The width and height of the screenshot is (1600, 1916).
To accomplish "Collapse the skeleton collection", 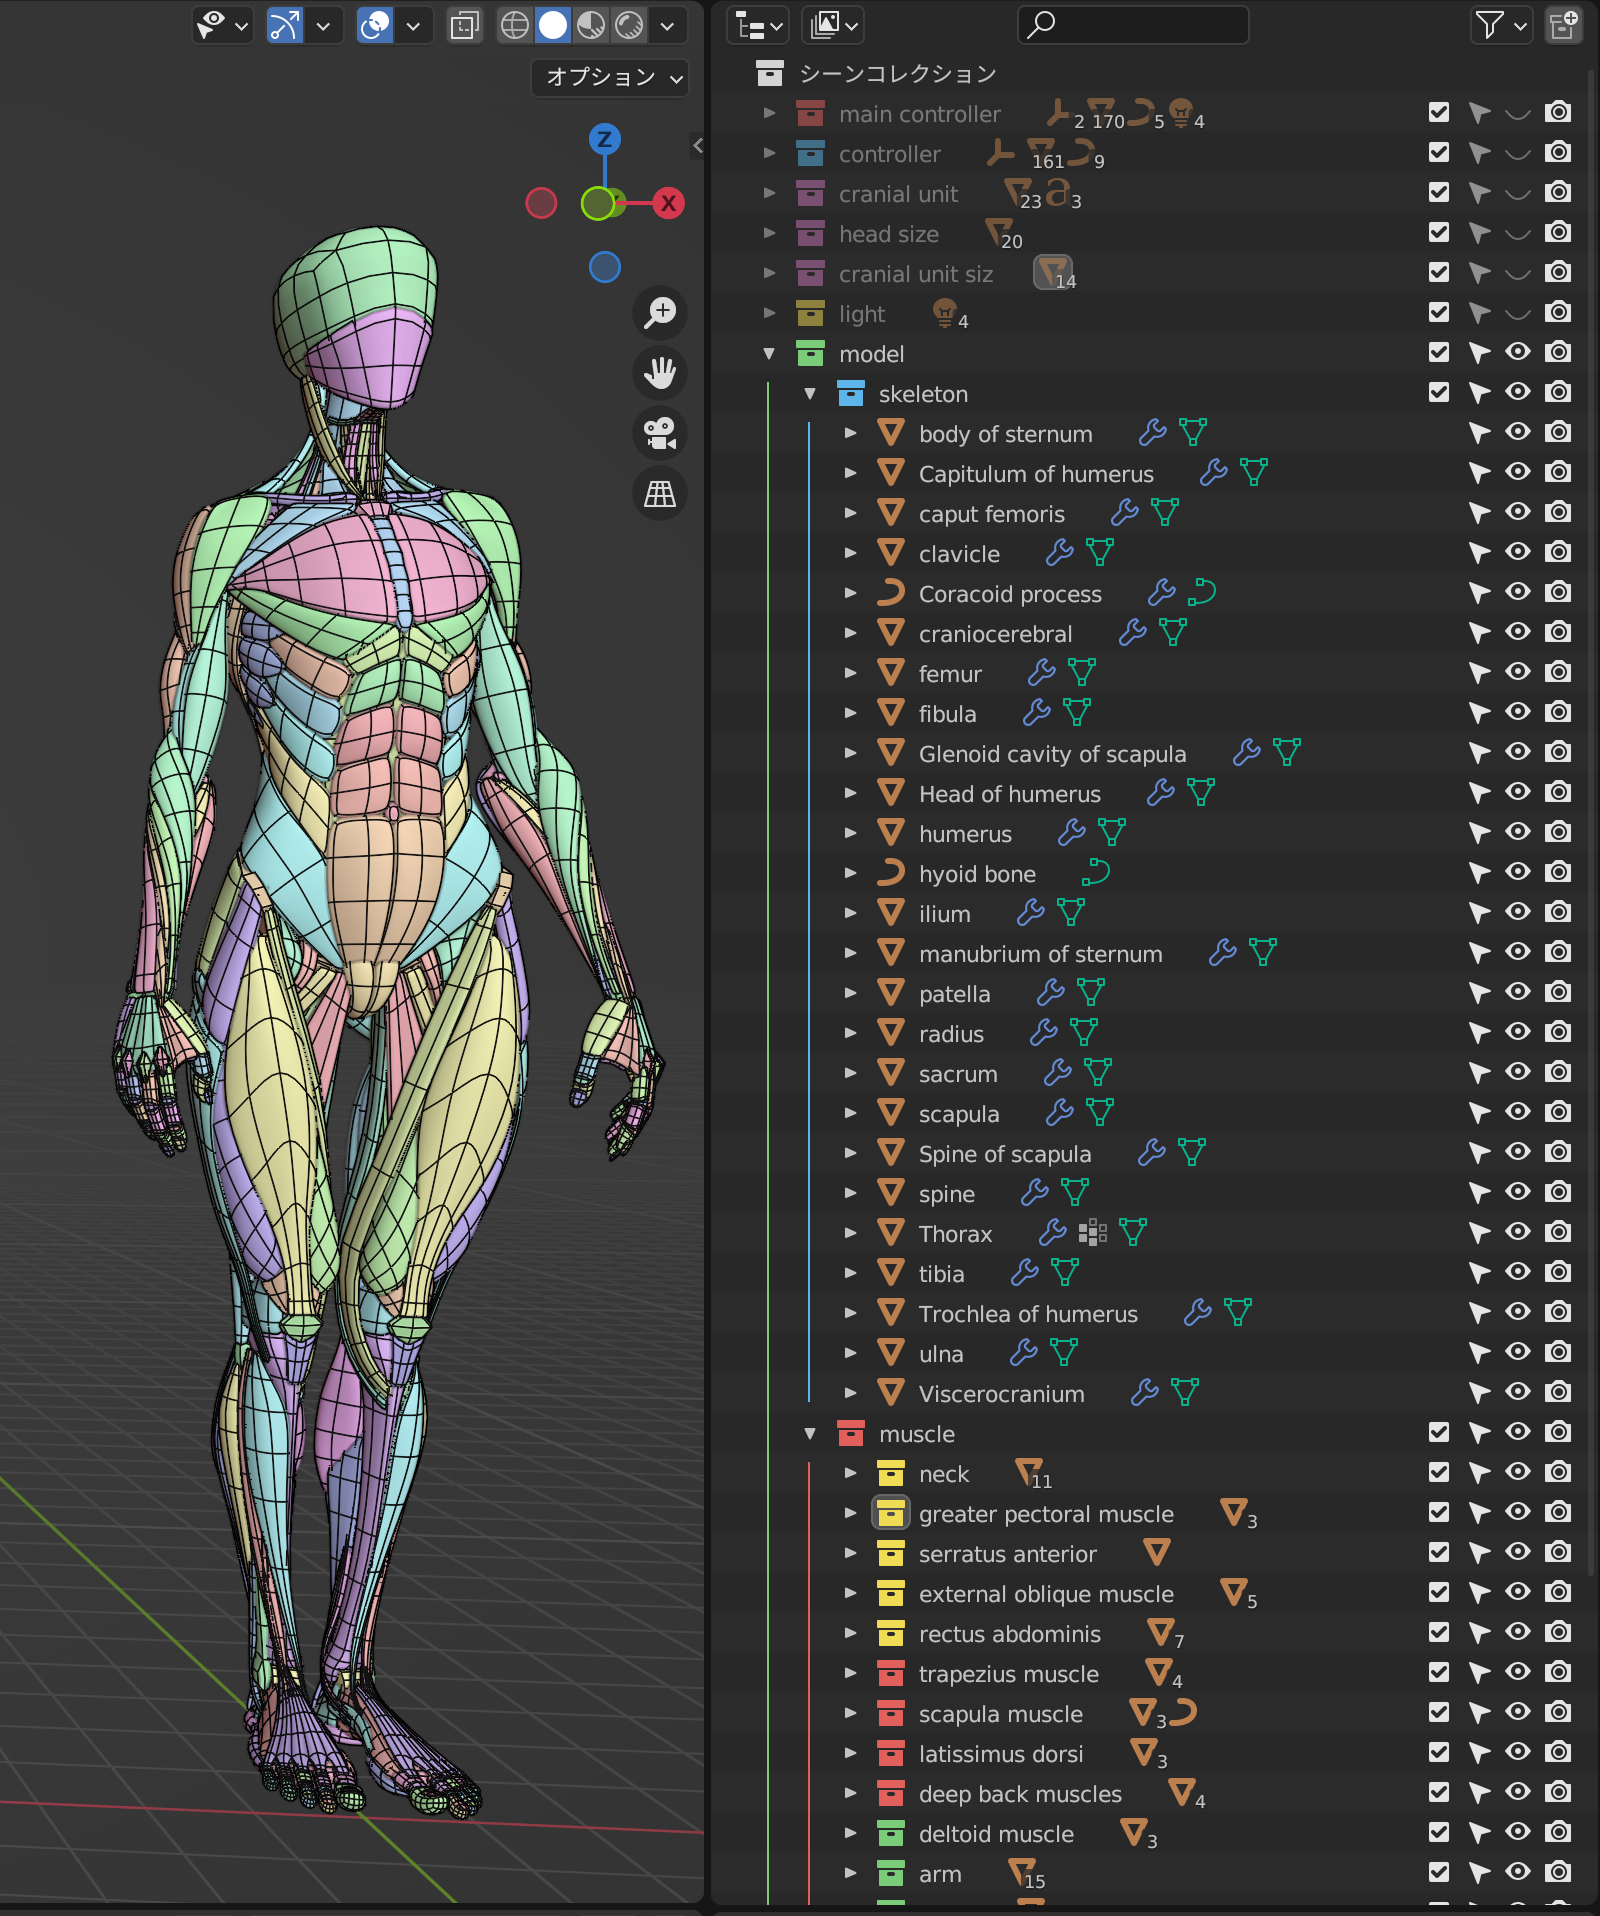I will point(808,393).
